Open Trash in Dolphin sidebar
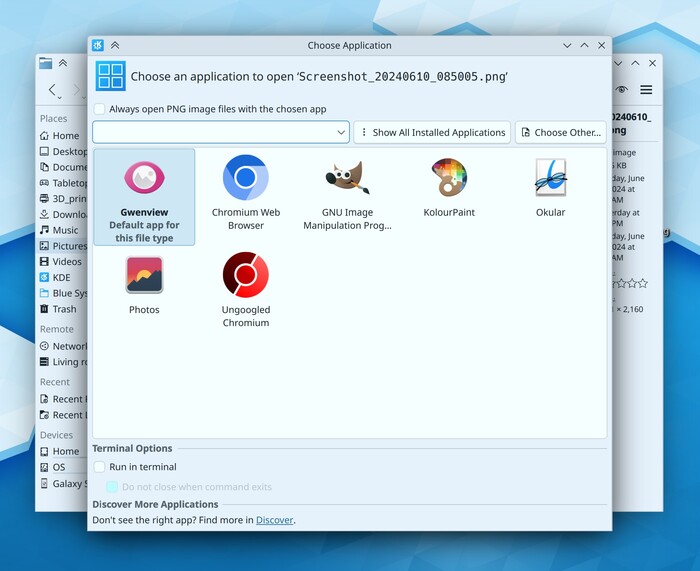 [63, 309]
